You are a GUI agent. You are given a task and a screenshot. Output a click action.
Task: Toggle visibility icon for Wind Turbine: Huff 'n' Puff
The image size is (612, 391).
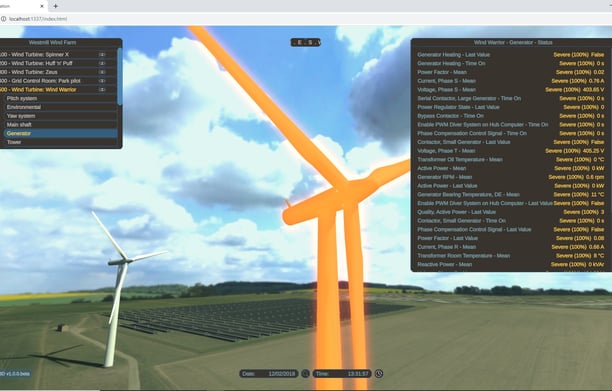(x=102, y=63)
